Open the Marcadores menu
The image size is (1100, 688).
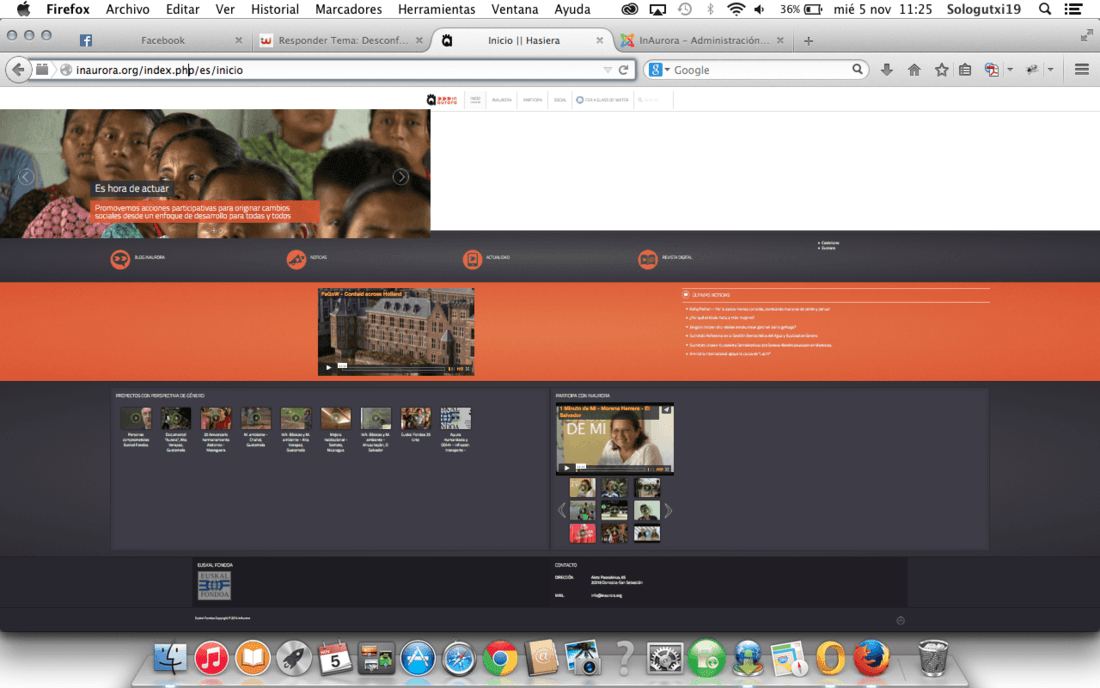349,9
